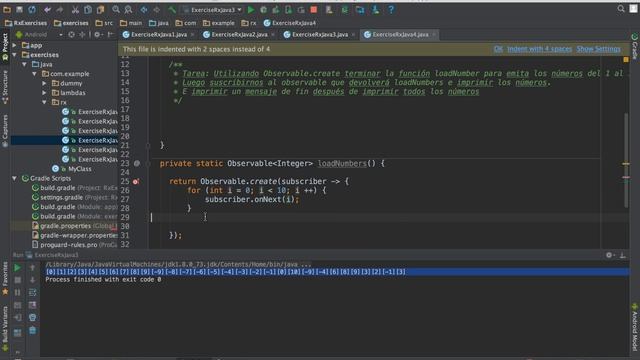The image size is (640, 360).
Task: Toggle breakpoint on line 25
Action: click(136, 181)
